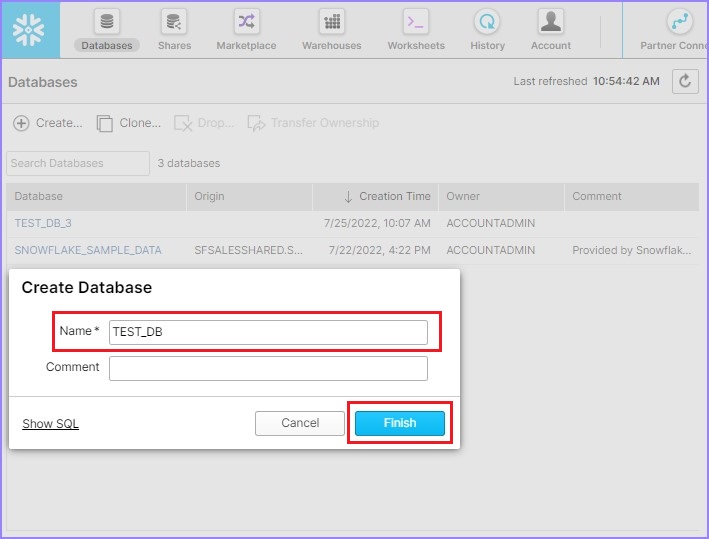Click Finish to create the database
This screenshot has height=539, width=709.
click(400, 423)
